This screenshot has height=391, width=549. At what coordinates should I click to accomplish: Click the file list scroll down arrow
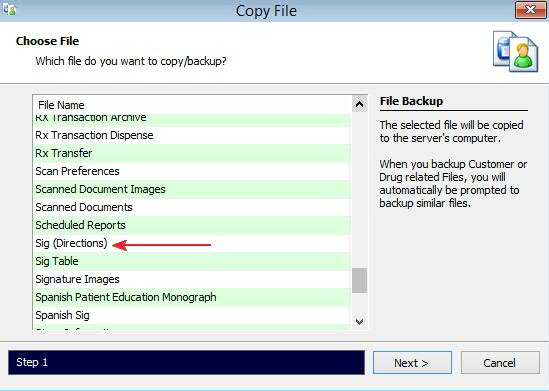point(359,321)
